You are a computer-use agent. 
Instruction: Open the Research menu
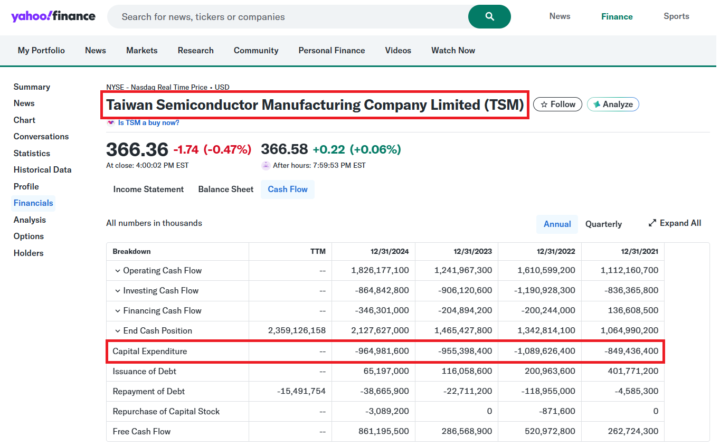click(196, 51)
